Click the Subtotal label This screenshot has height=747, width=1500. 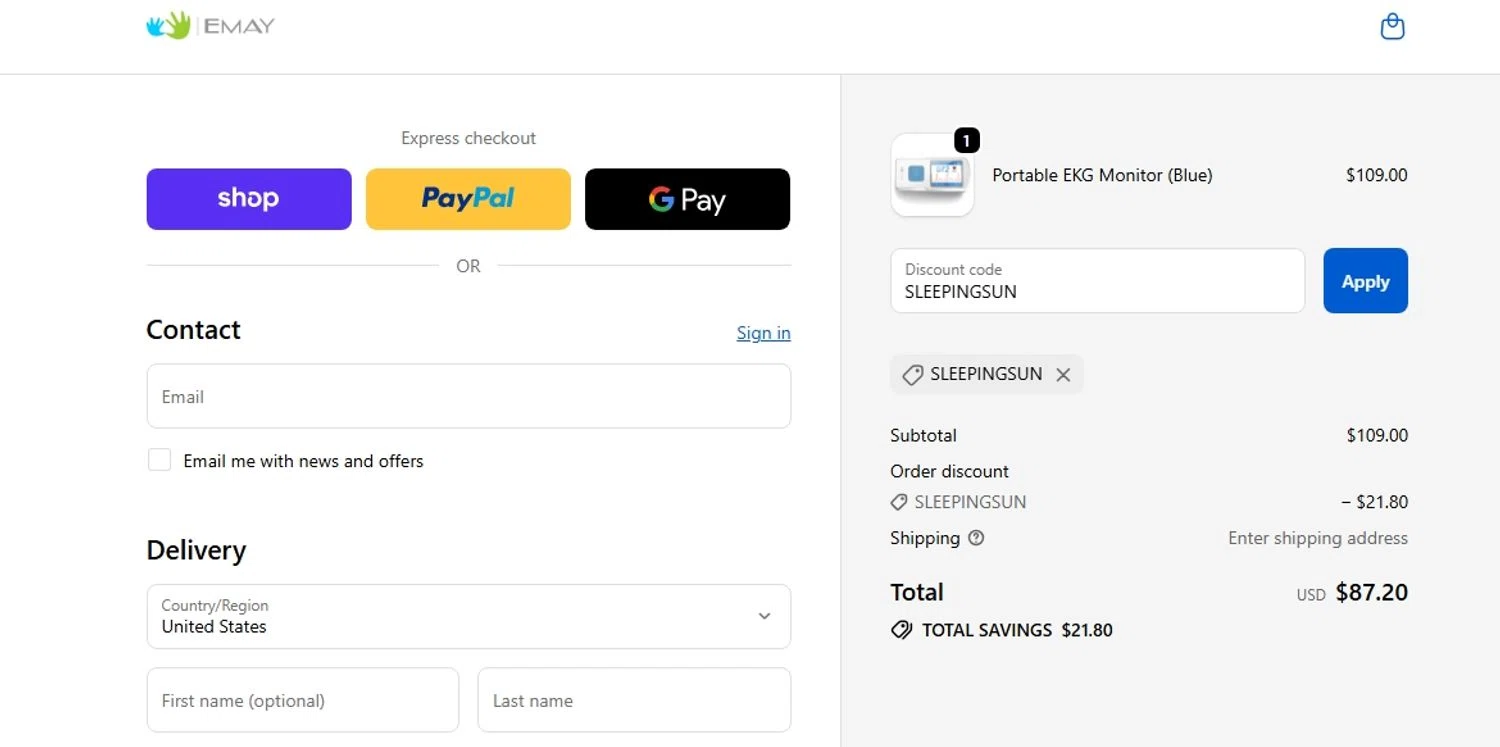(923, 436)
